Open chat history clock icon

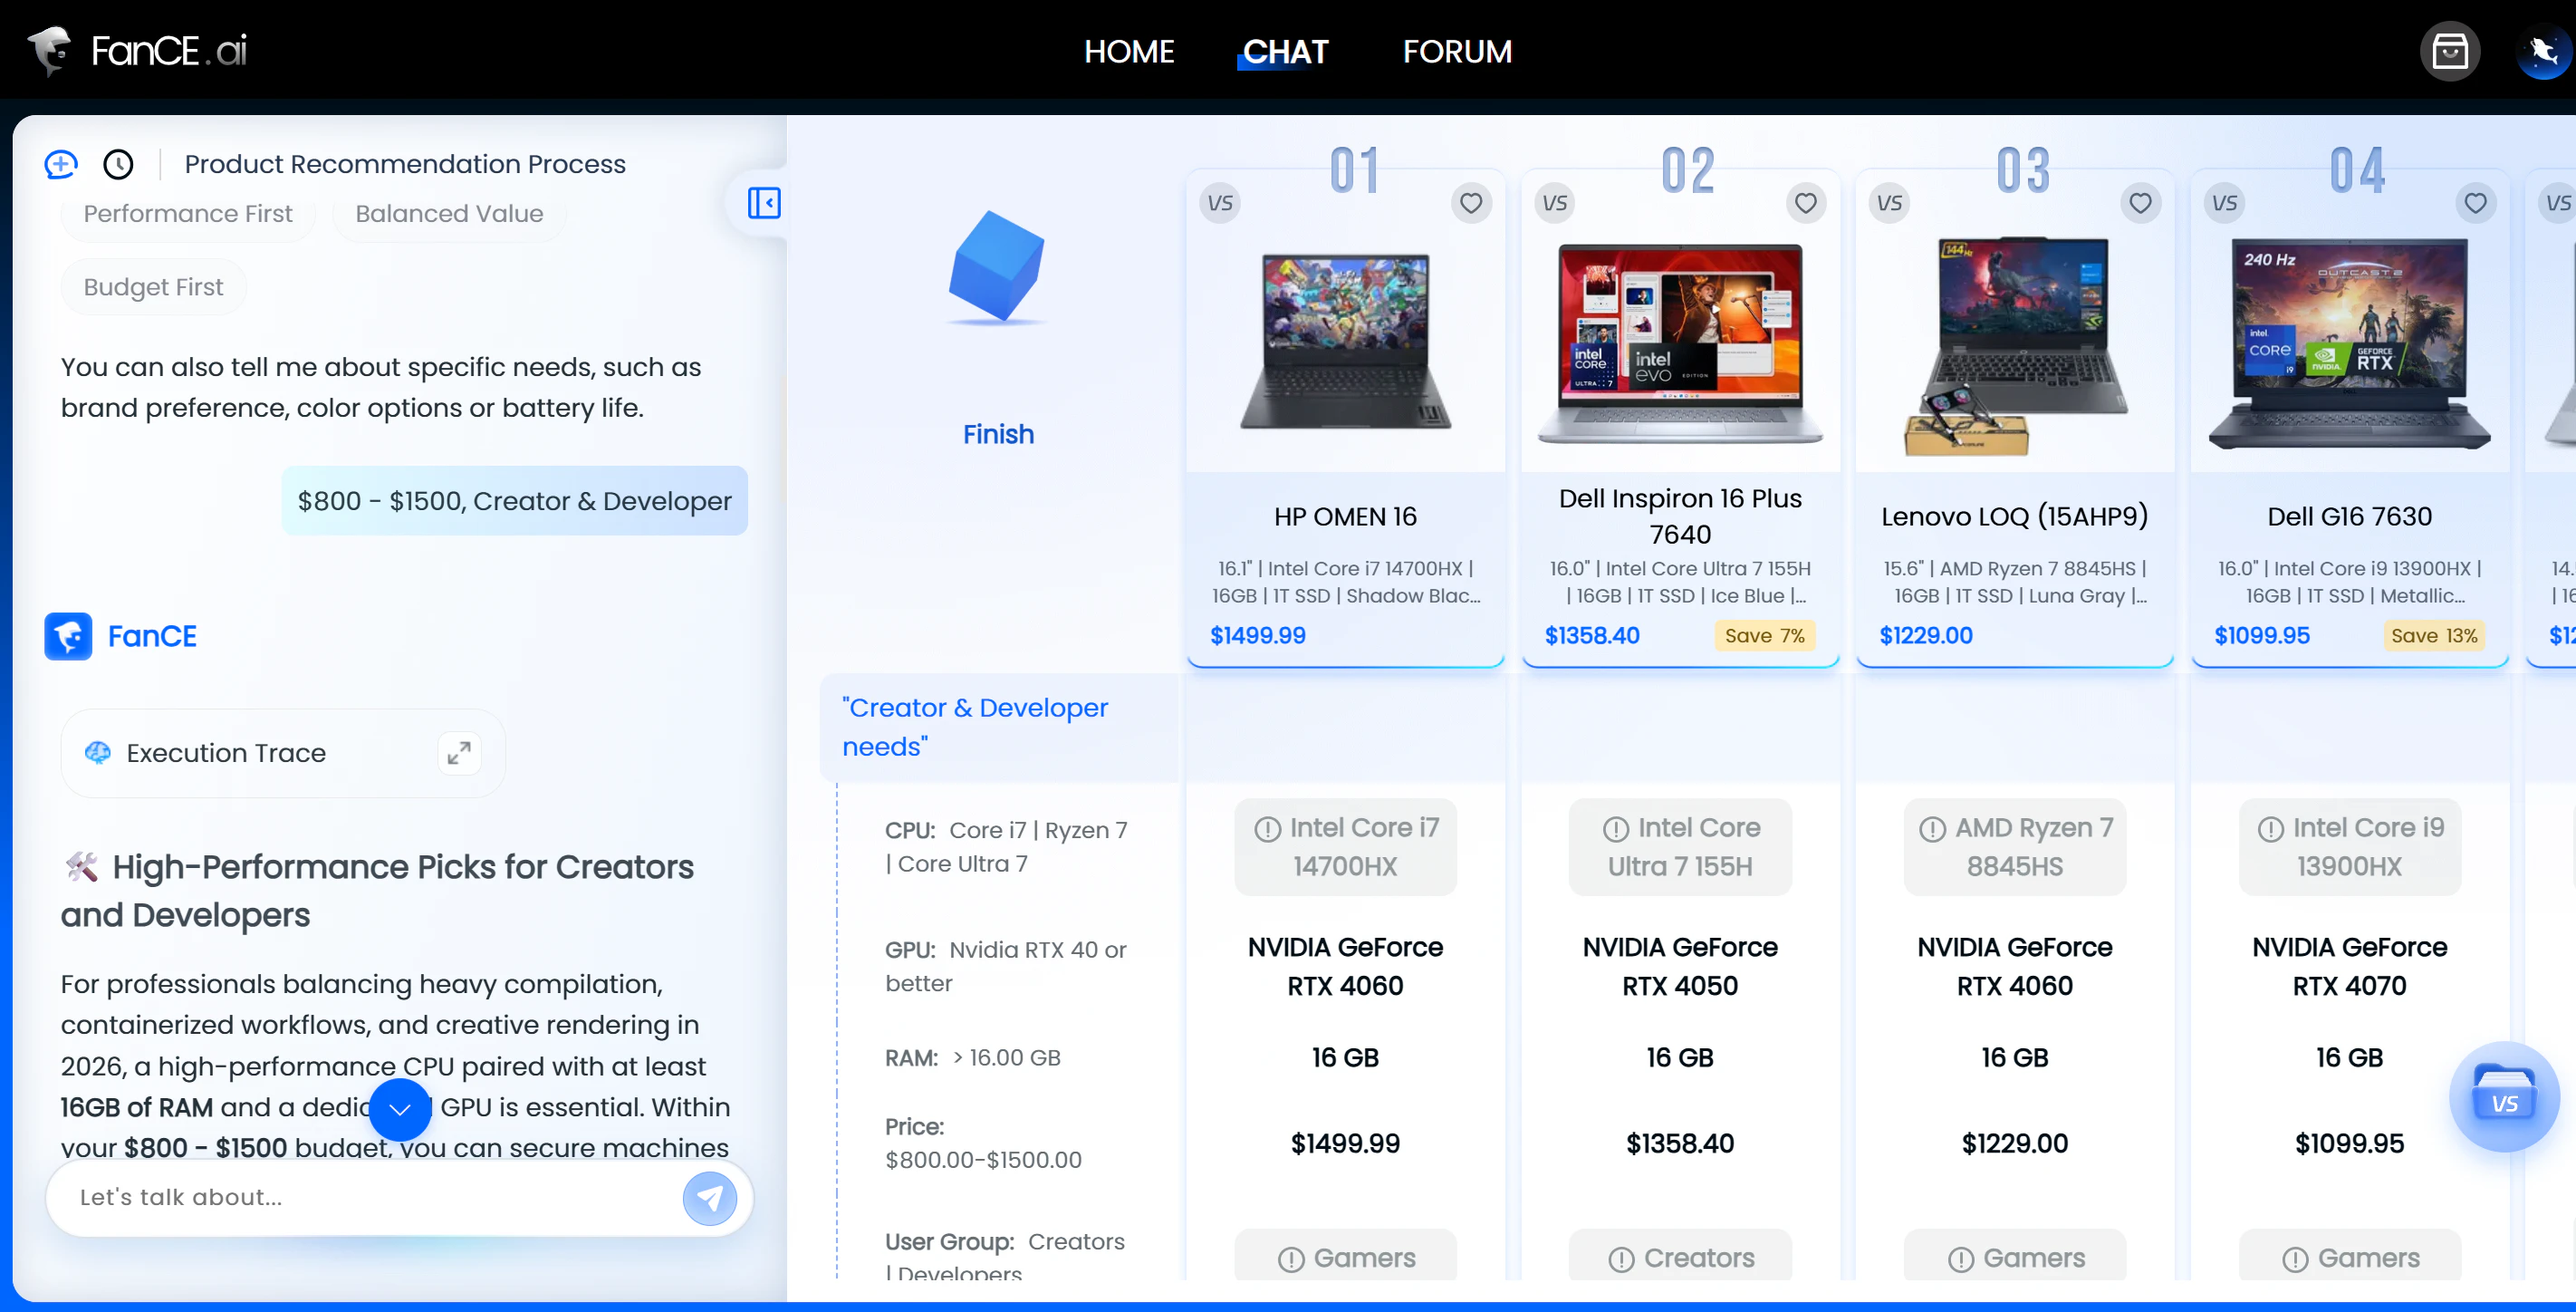click(118, 164)
